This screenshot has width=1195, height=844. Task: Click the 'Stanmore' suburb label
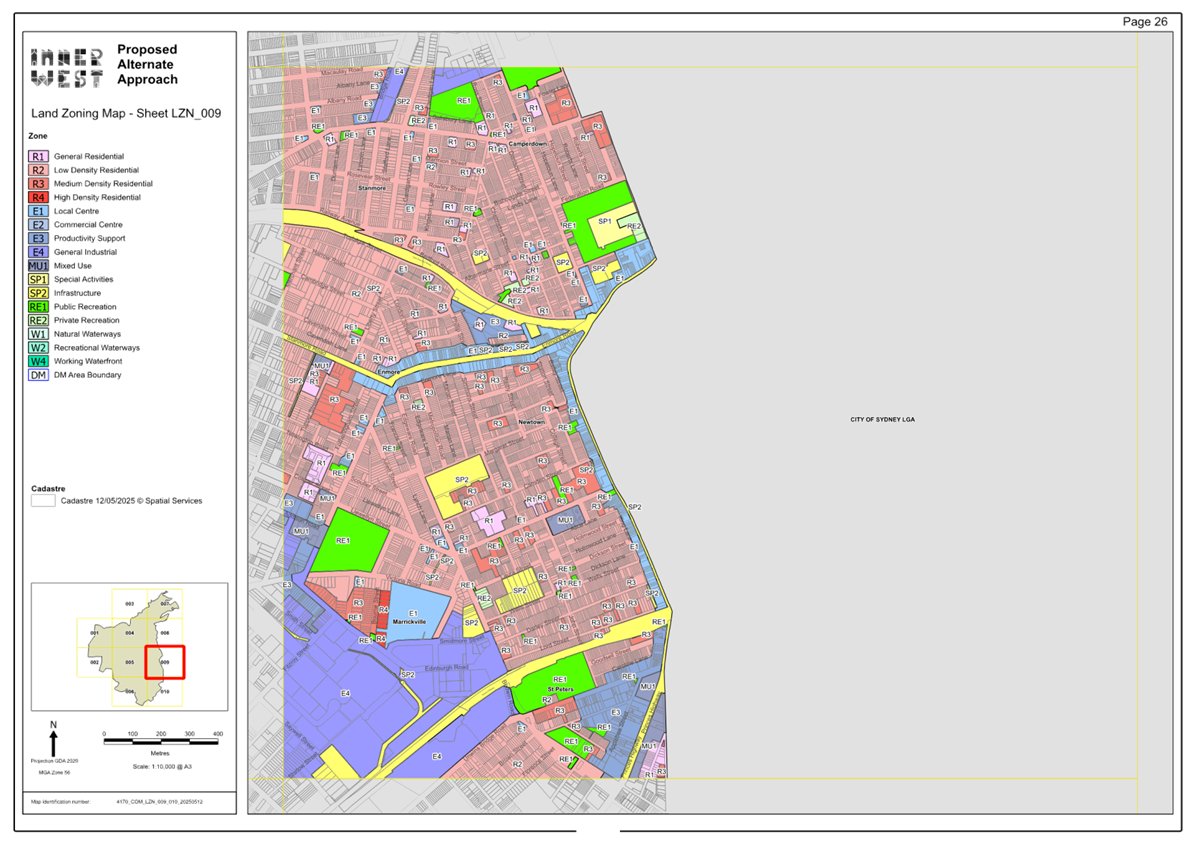coord(372,188)
